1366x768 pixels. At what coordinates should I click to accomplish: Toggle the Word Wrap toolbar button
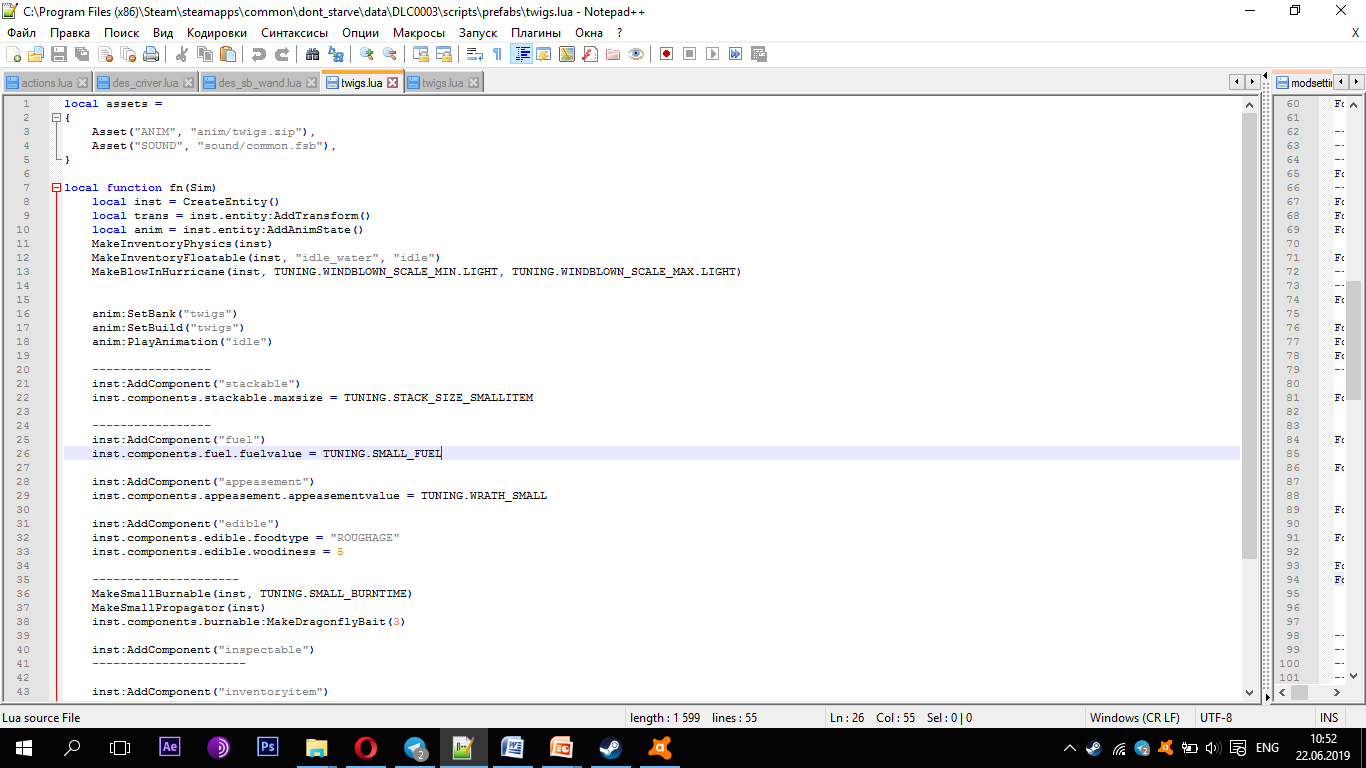(475, 54)
